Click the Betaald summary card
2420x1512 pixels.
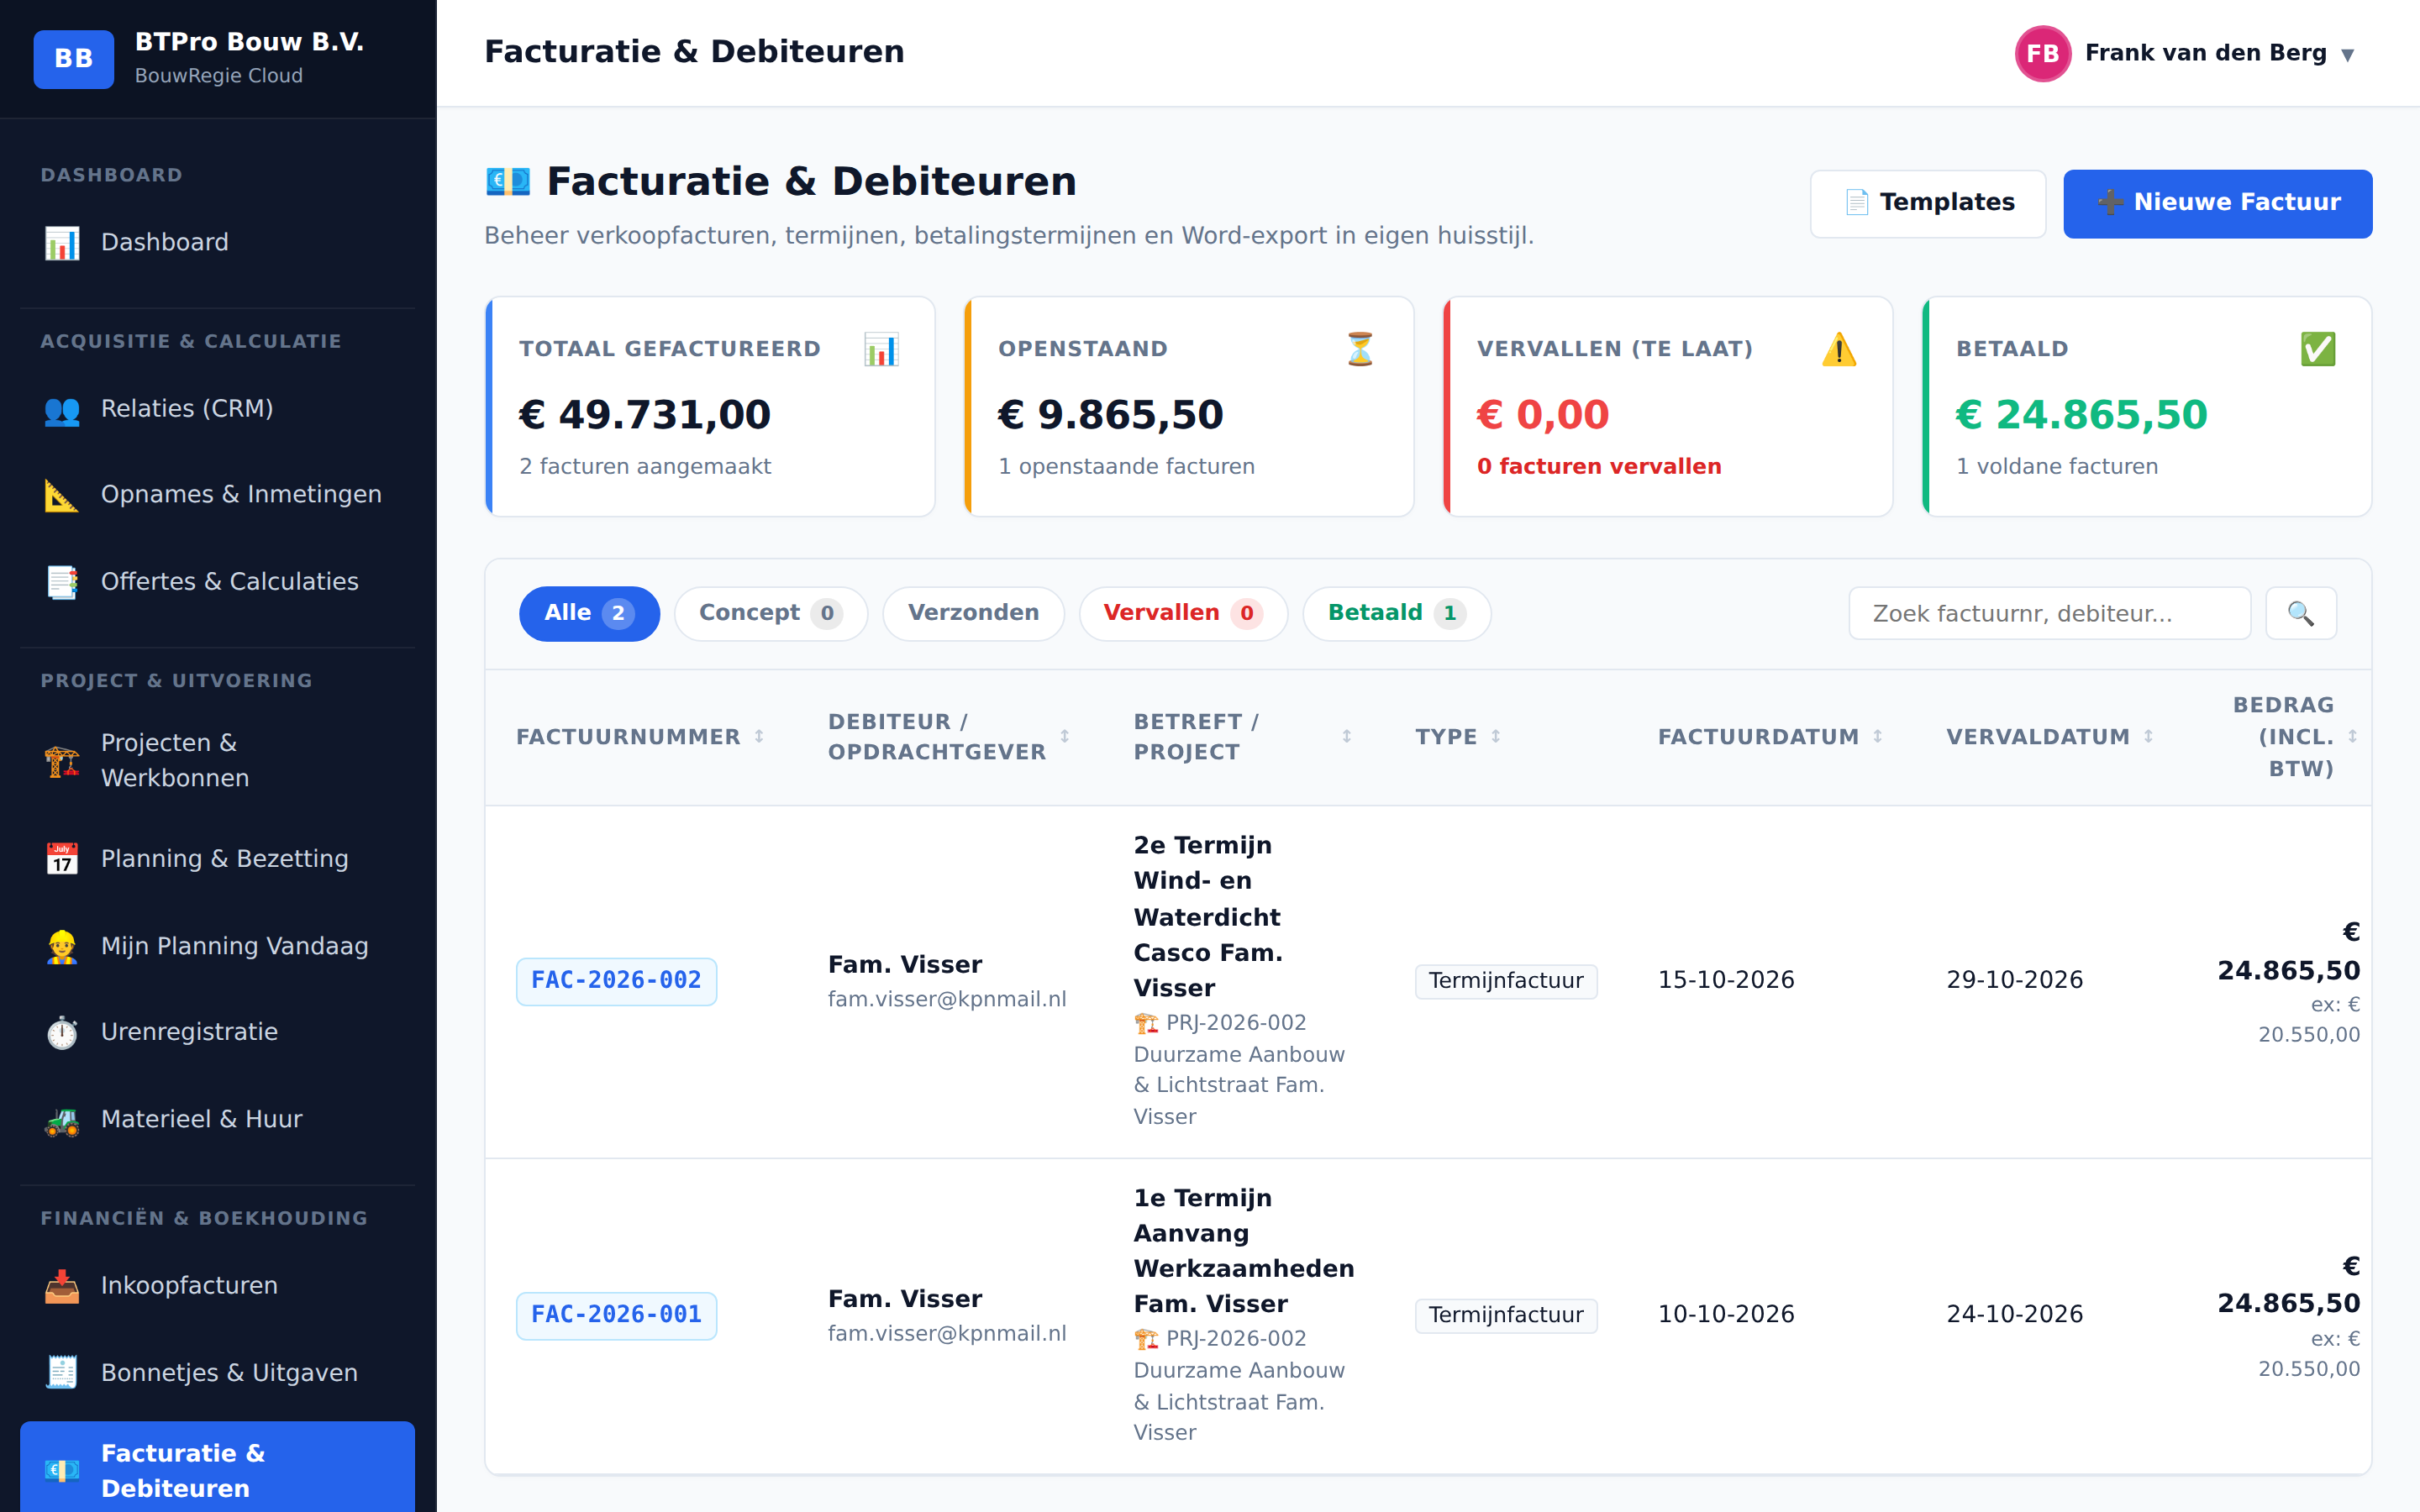click(2146, 406)
